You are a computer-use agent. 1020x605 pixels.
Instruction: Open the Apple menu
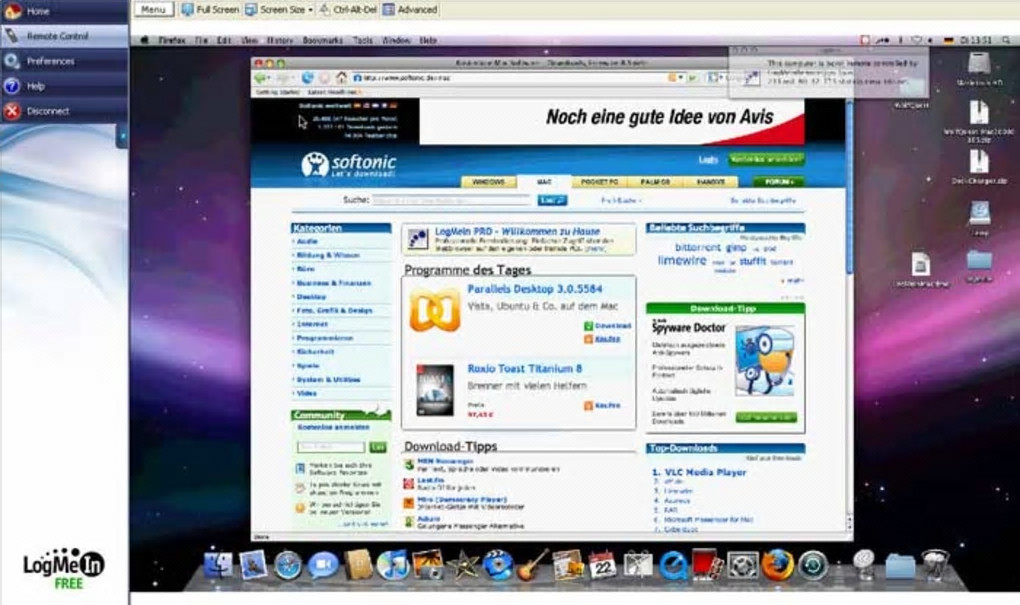(x=144, y=40)
